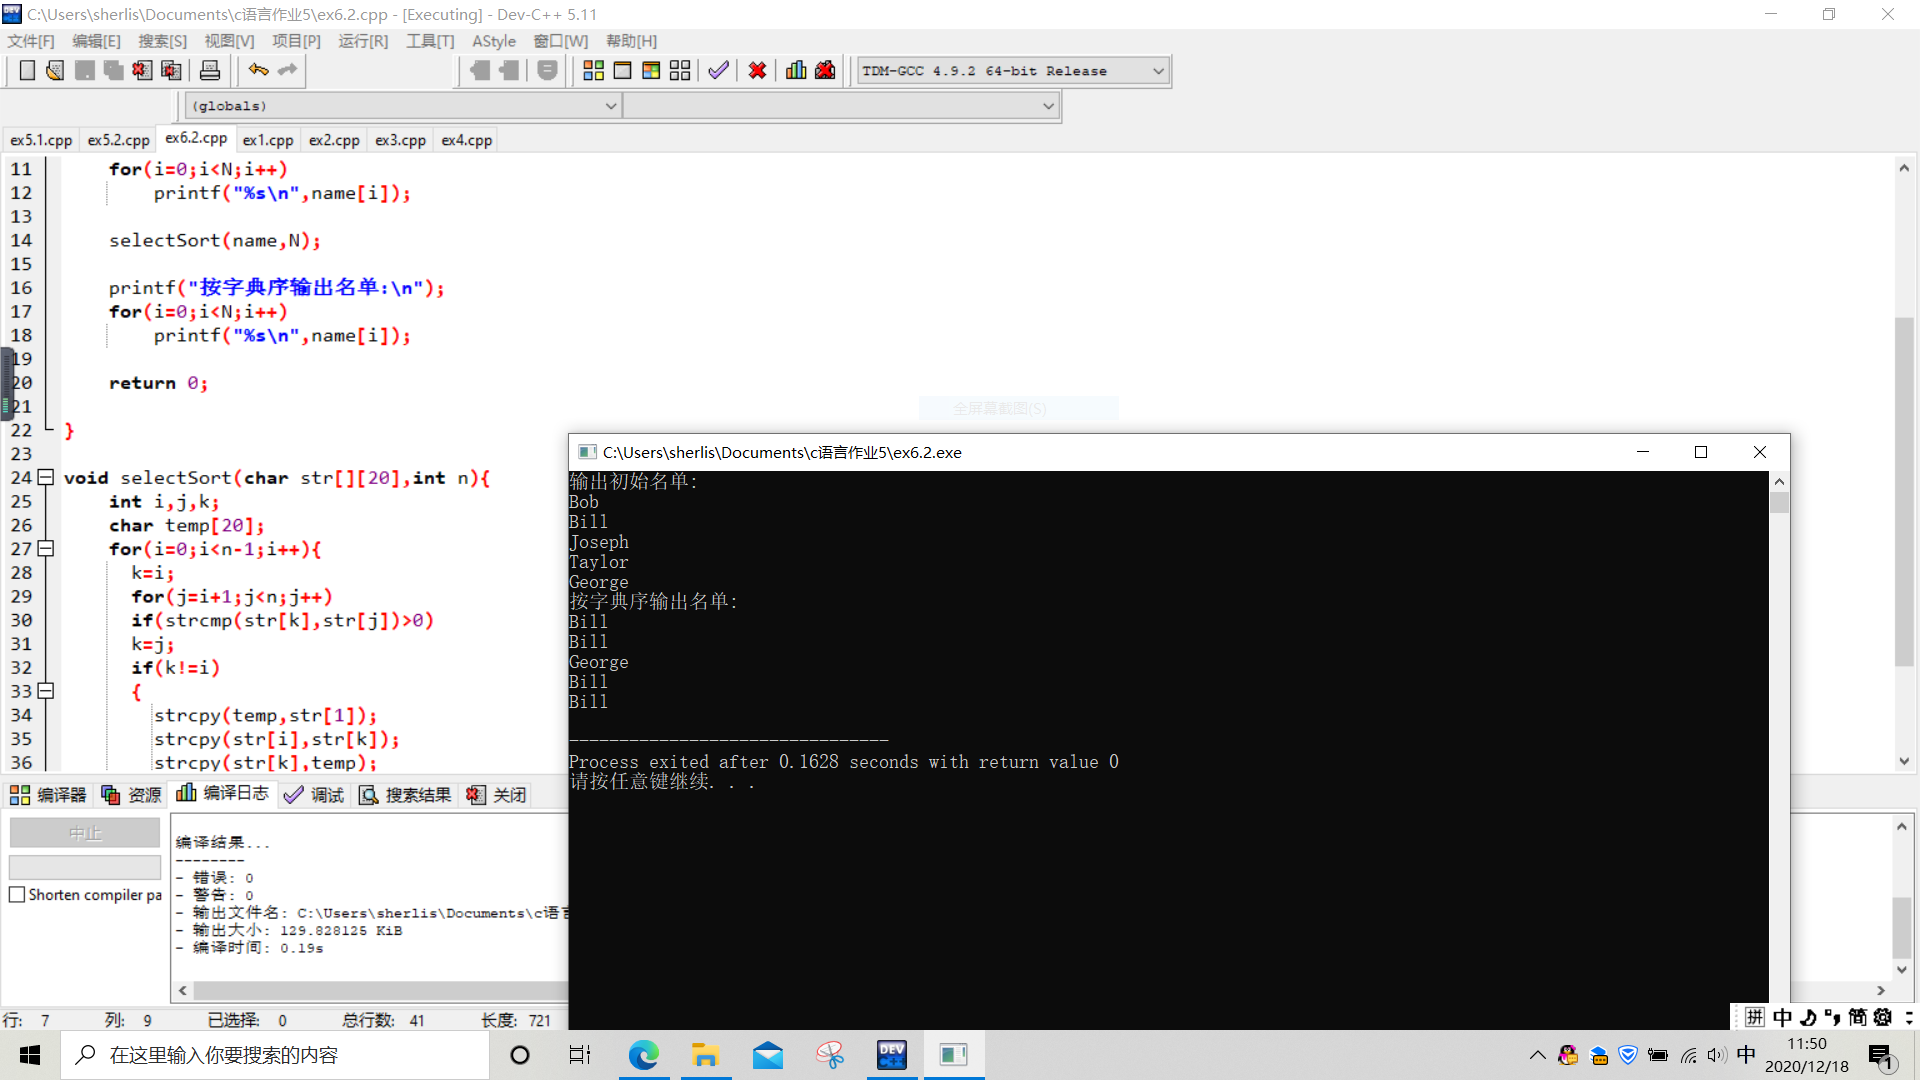Click the Undo arrow icon

(x=258, y=70)
